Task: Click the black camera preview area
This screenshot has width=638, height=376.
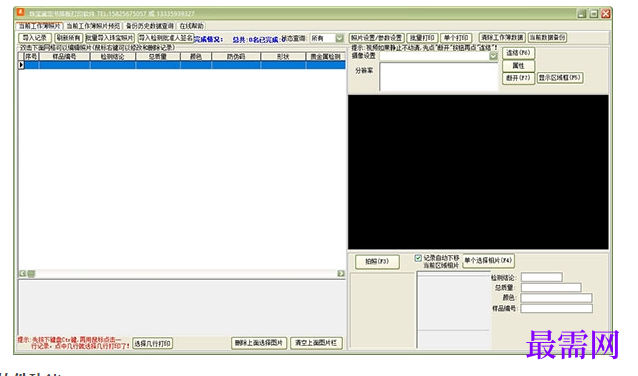Action: point(478,172)
